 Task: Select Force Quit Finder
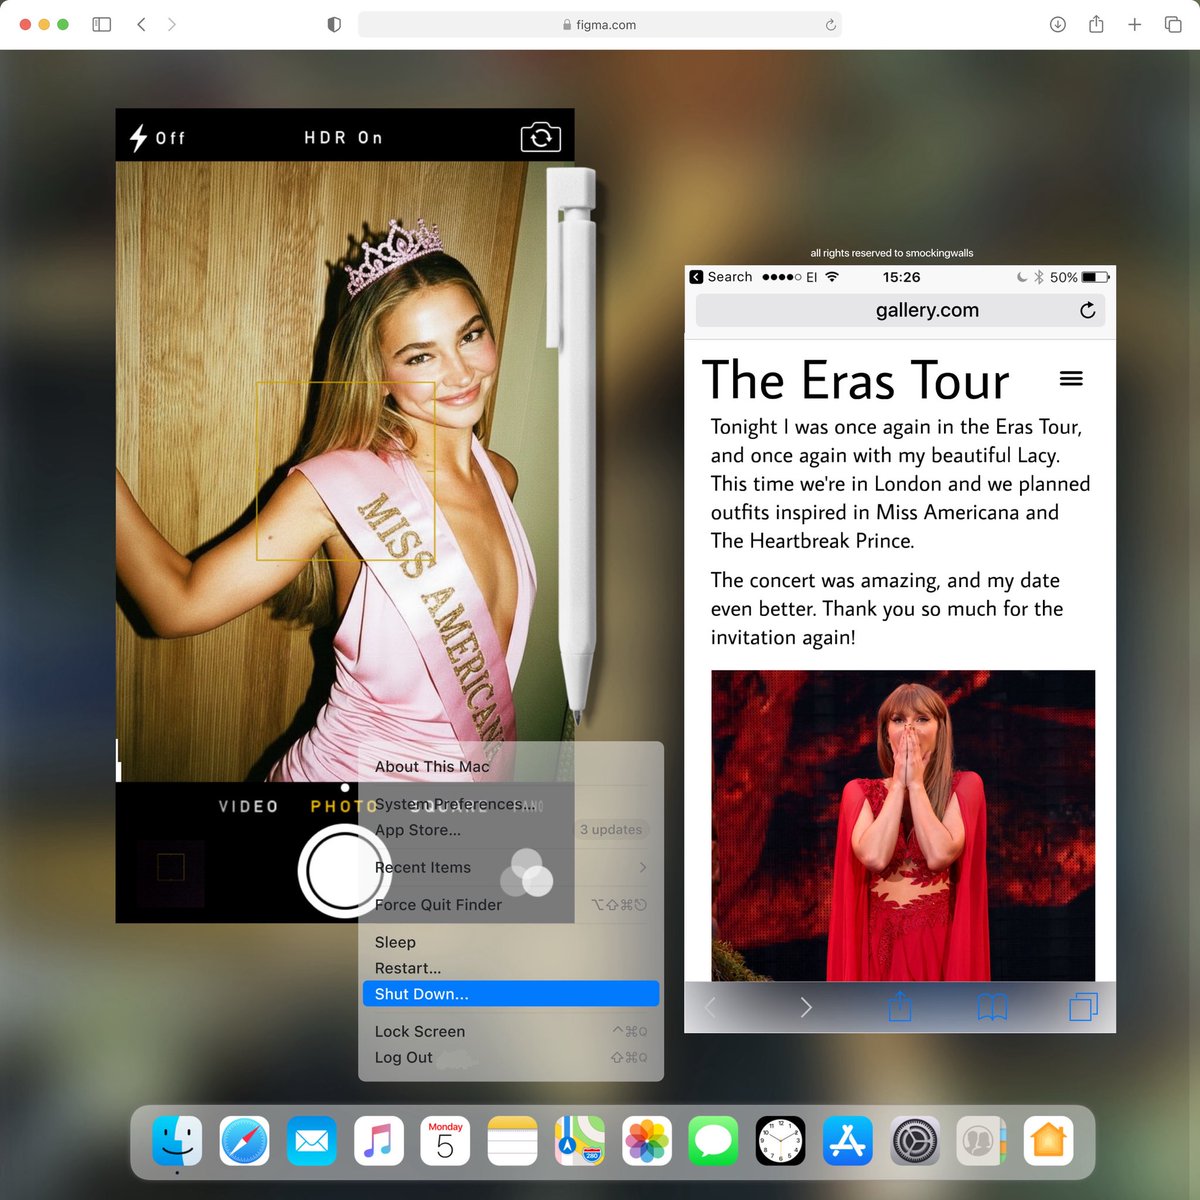511,904
